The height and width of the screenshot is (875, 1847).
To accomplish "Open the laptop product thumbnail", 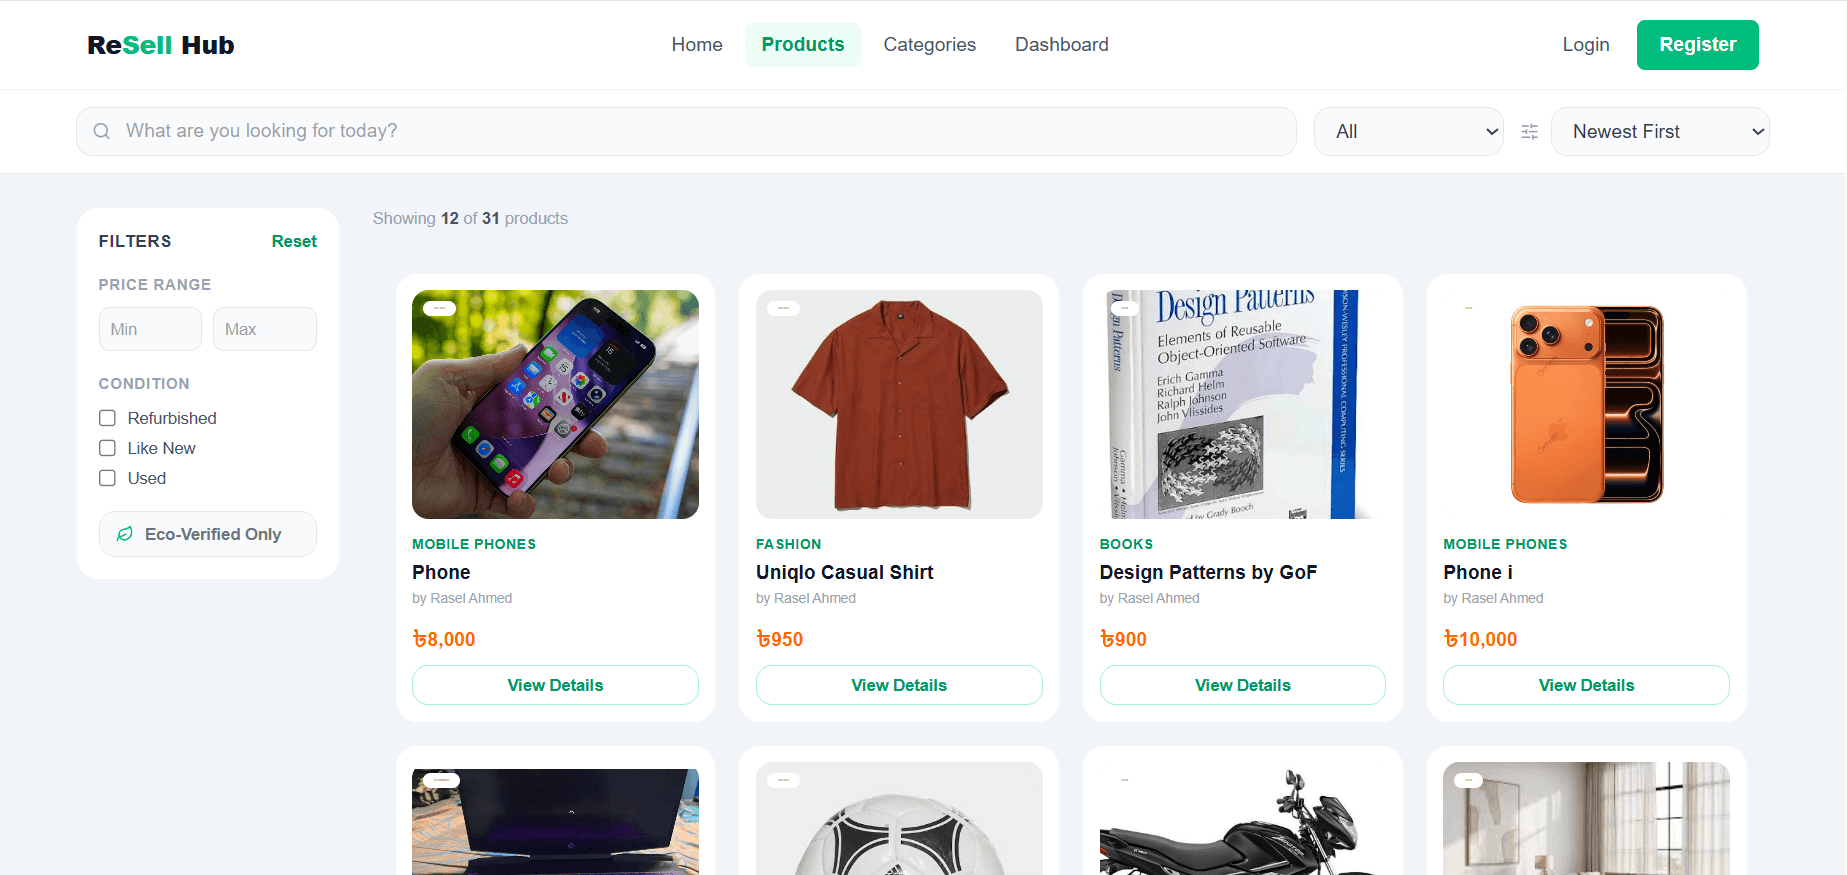I will point(555,820).
